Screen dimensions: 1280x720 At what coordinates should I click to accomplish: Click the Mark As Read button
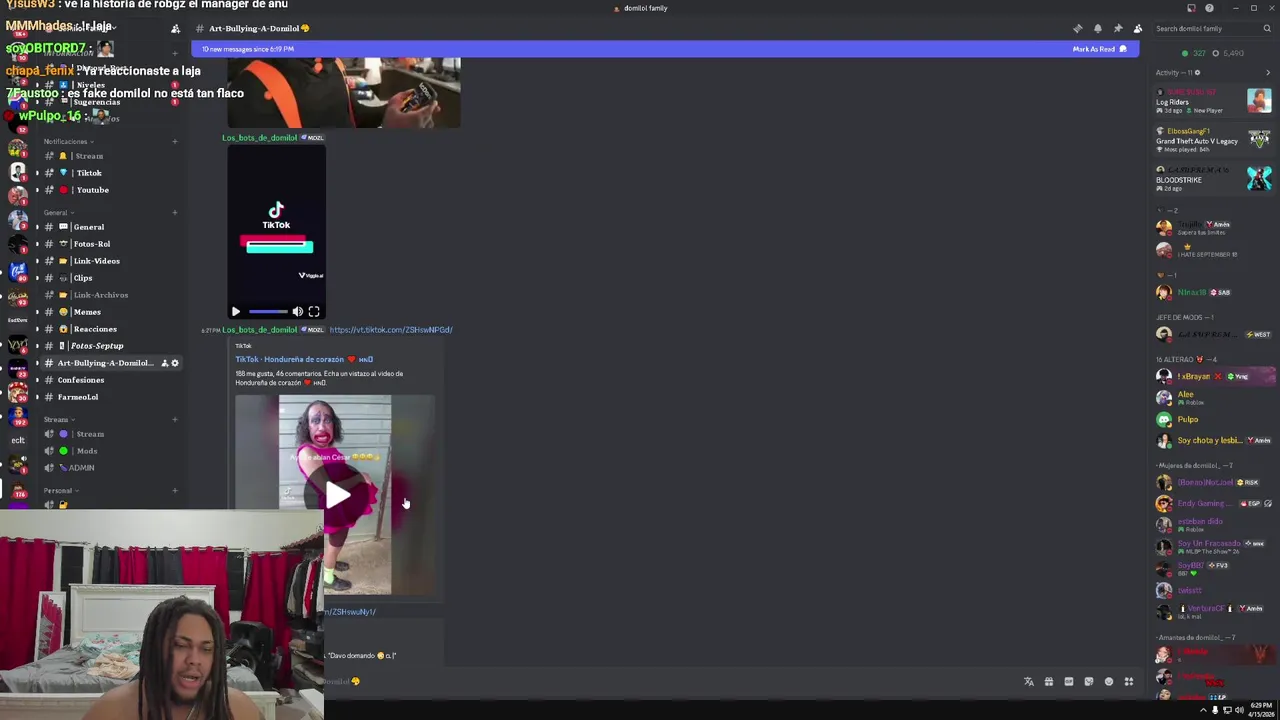pyautogui.click(x=1099, y=49)
